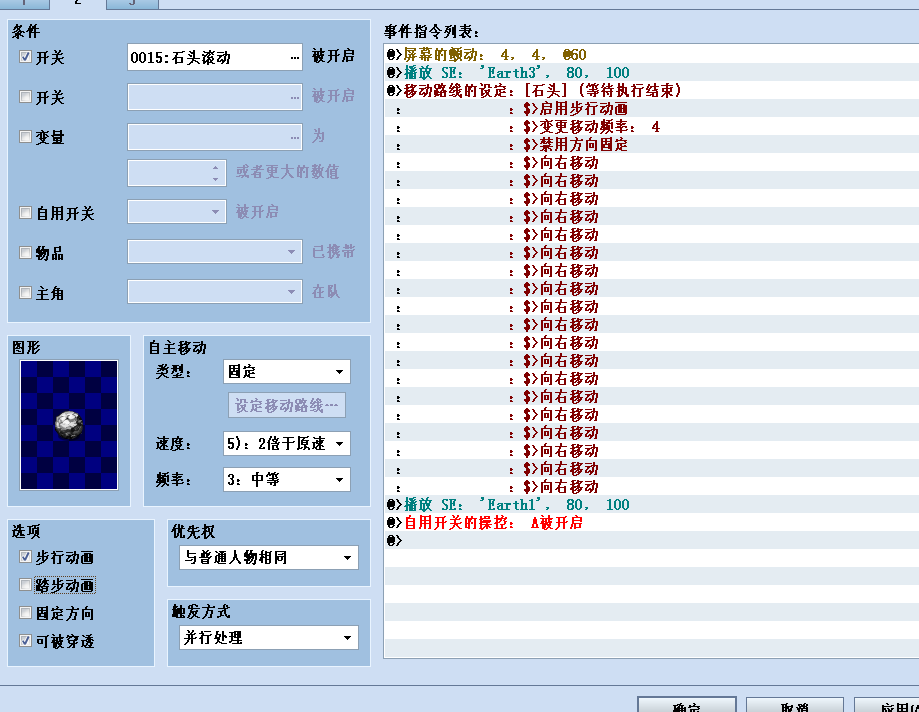
Task: Select the 启用步行动画 route line
Action: (652, 109)
